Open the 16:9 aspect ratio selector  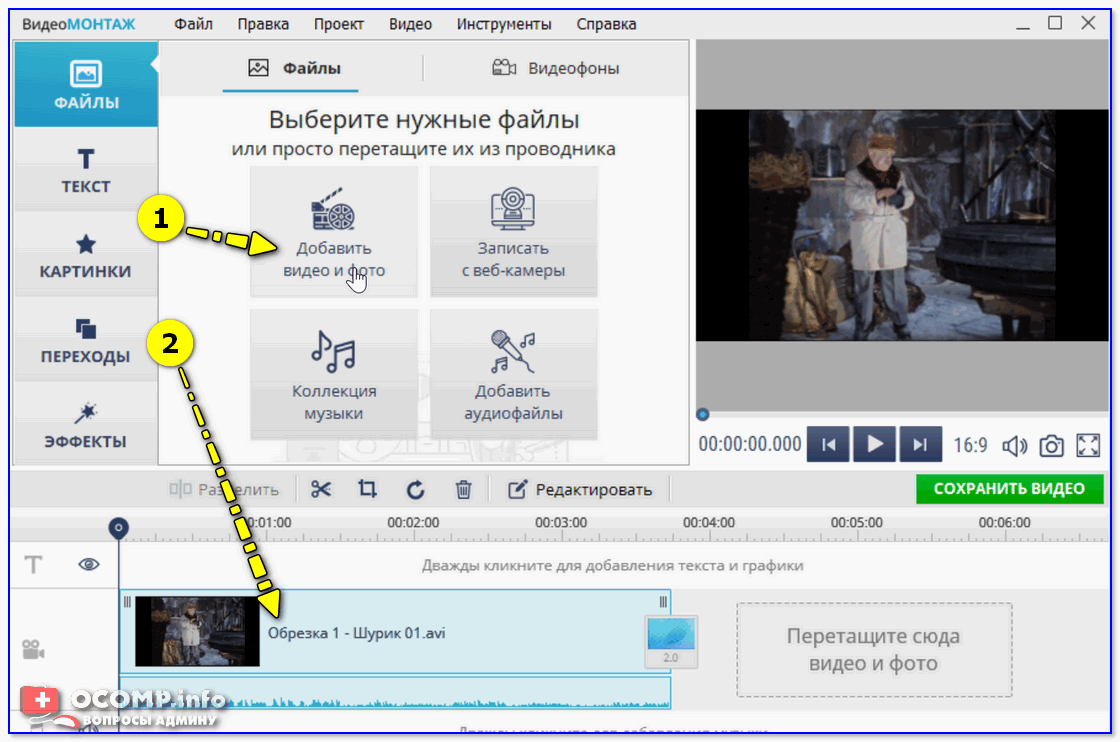coord(970,446)
